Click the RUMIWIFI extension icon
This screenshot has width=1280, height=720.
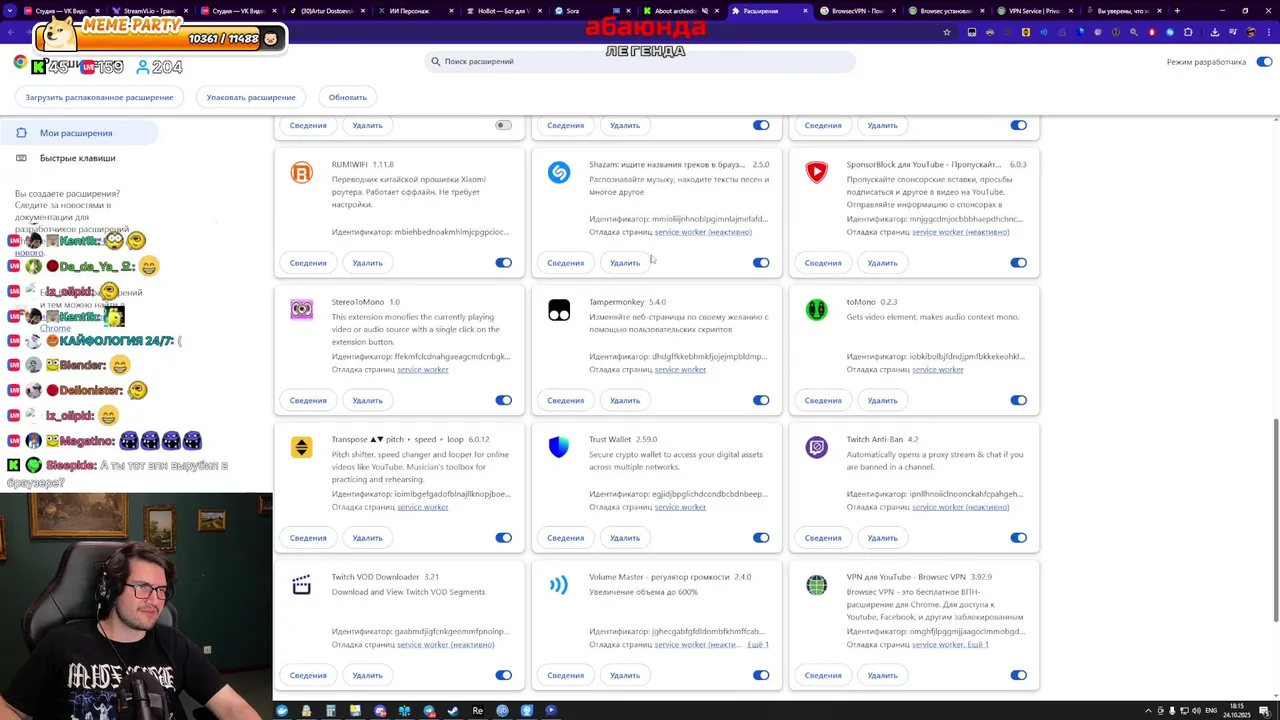pos(301,173)
